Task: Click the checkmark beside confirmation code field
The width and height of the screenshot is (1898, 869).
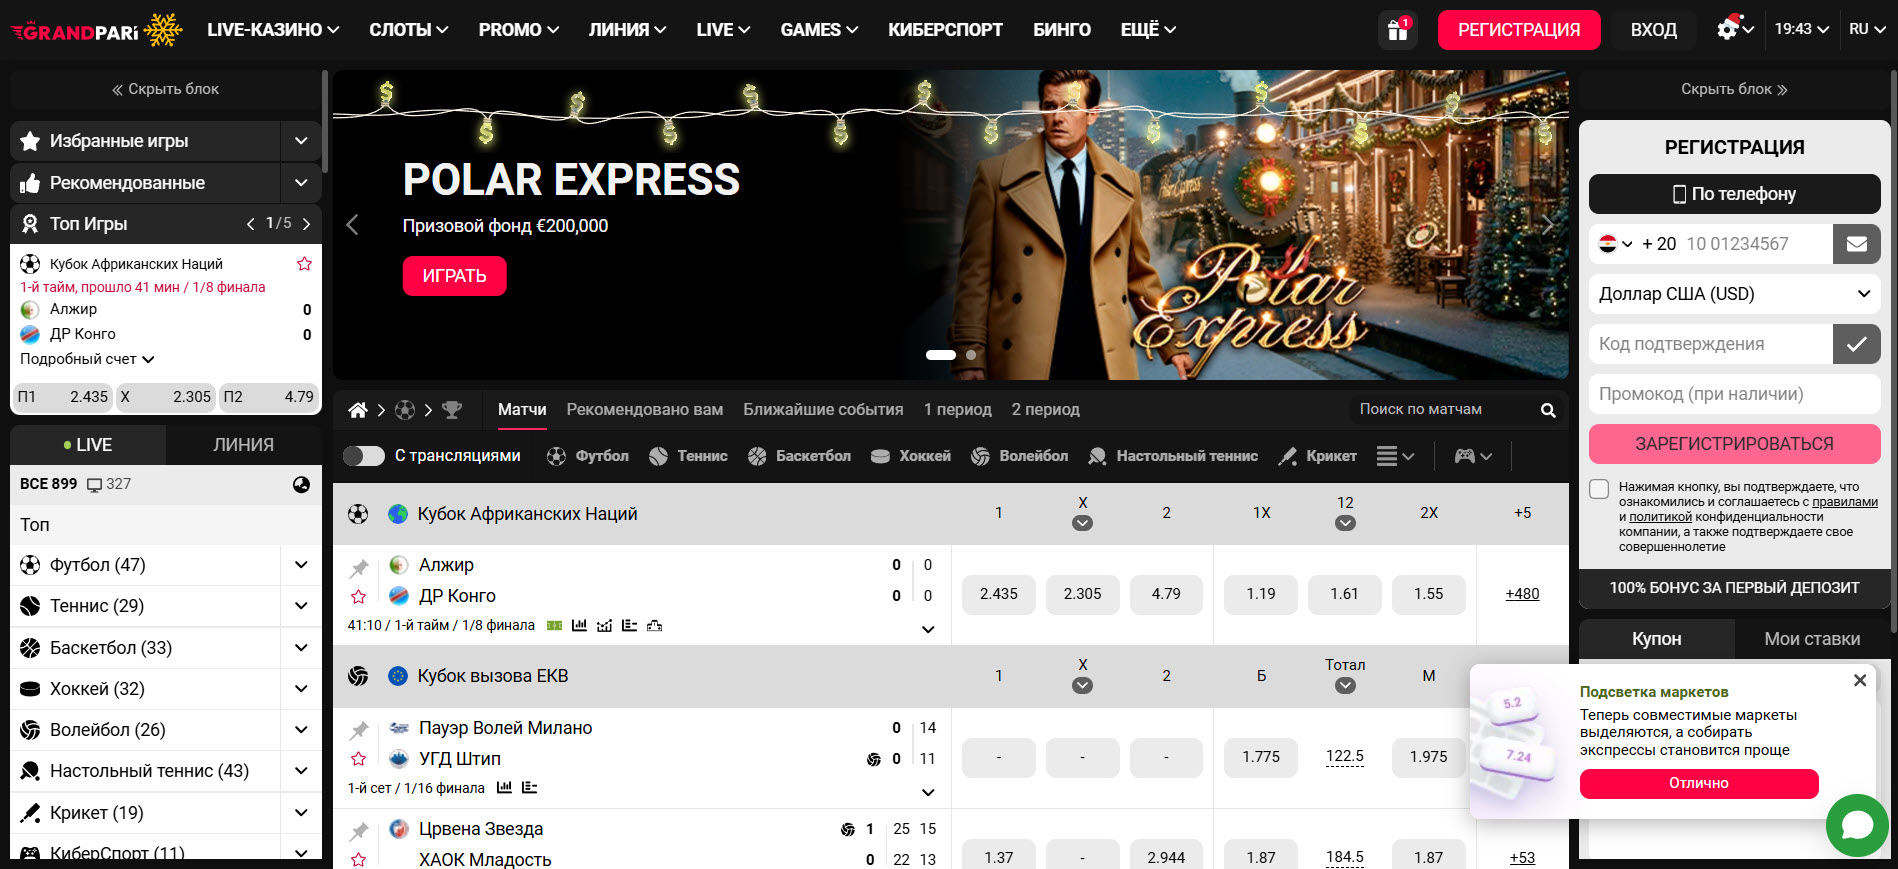Action: pyautogui.click(x=1857, y=344)
